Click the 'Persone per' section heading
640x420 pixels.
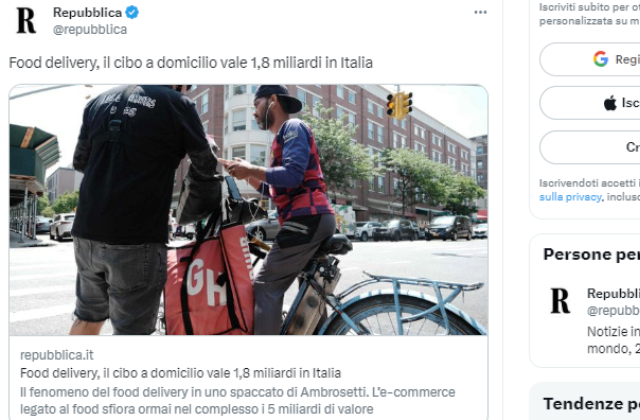pos(591,254)
